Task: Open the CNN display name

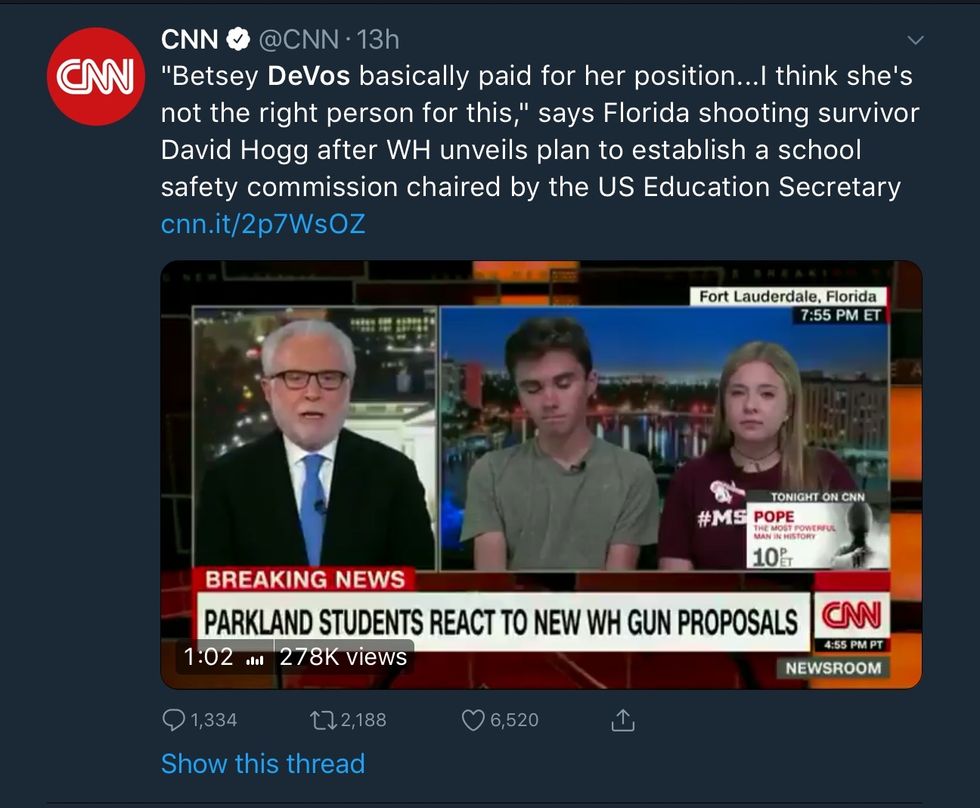Action: [190, 40]
